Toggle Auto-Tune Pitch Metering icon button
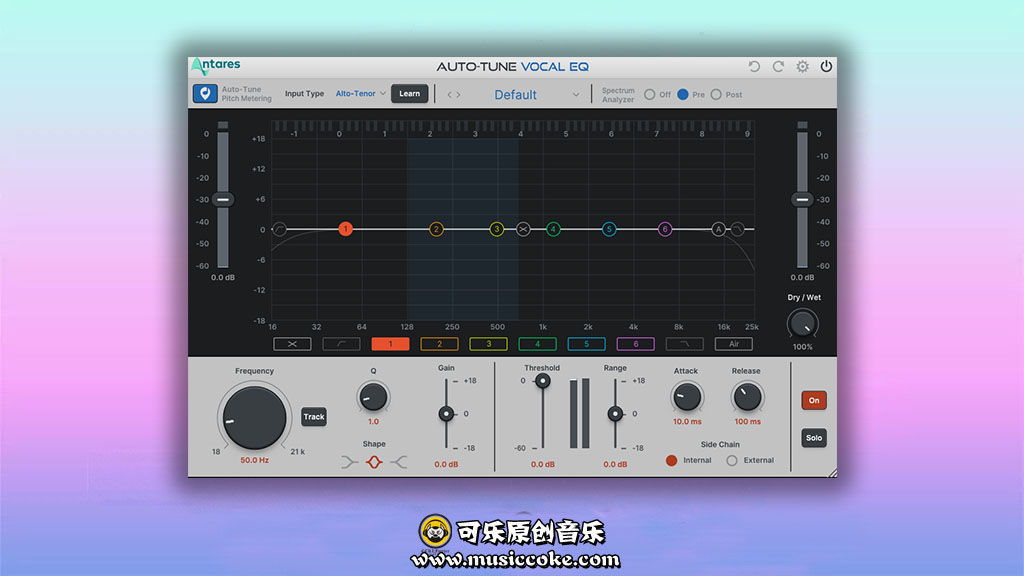Image resolution: width=1024 pixels, height=576 pixels. tap(205, 93)
